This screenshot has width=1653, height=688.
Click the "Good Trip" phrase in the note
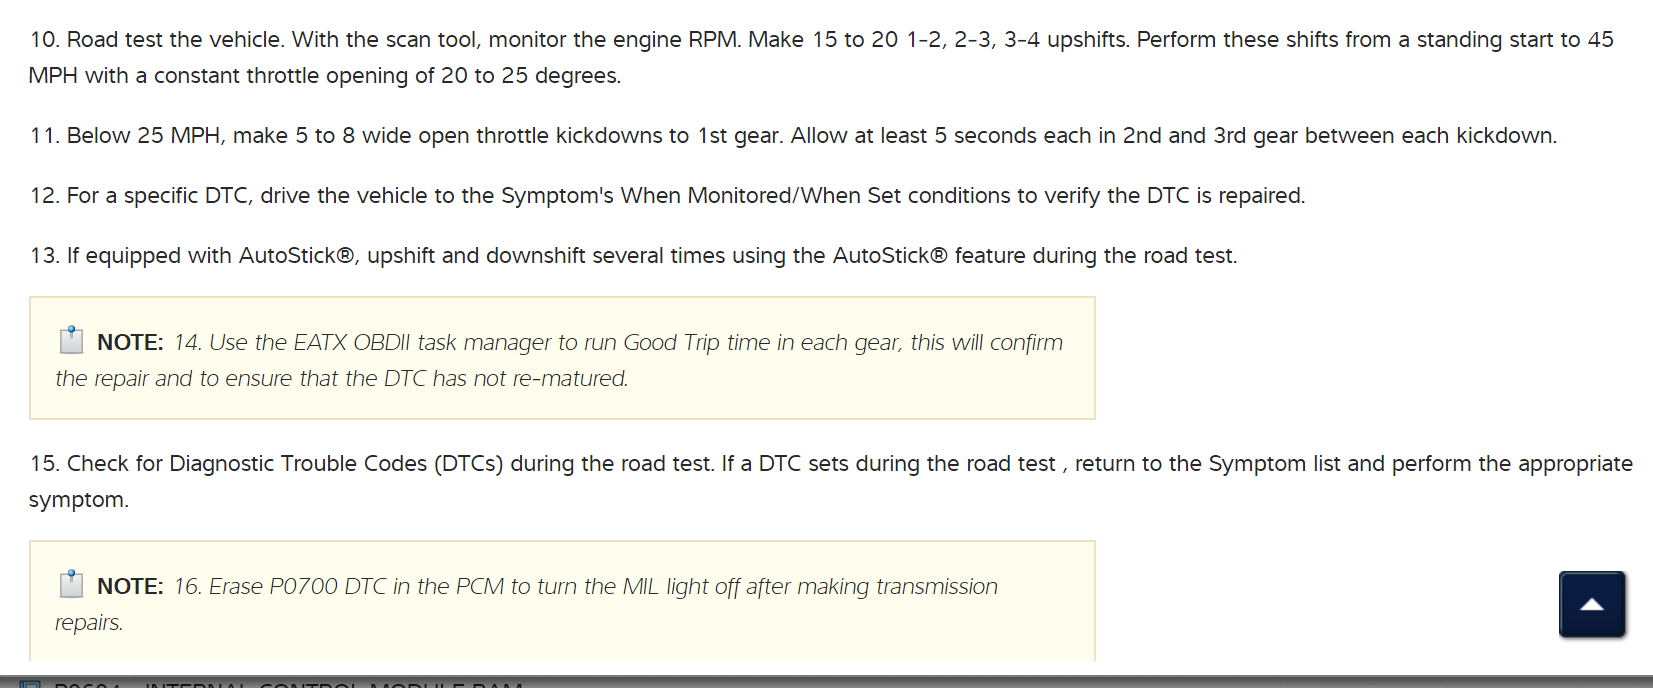tap(671, 343)
